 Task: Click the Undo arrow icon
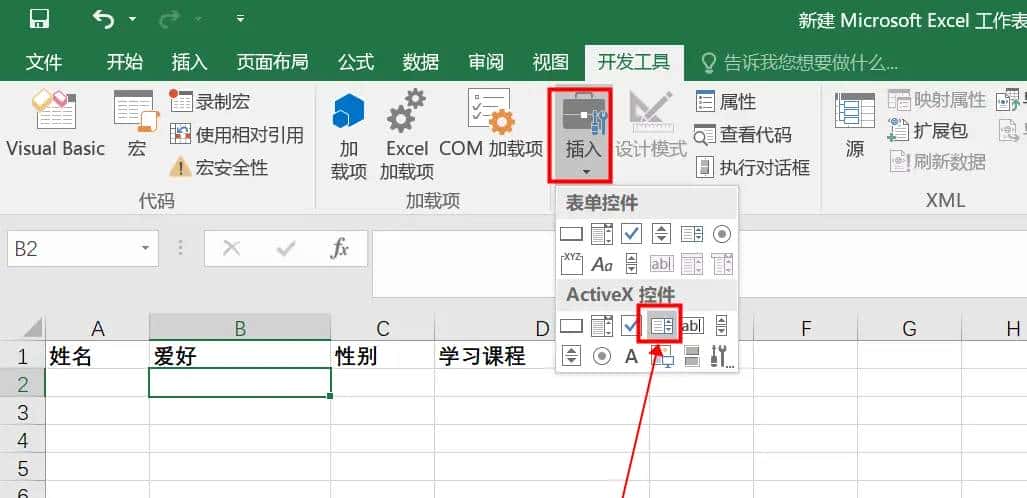pos(103,19)
